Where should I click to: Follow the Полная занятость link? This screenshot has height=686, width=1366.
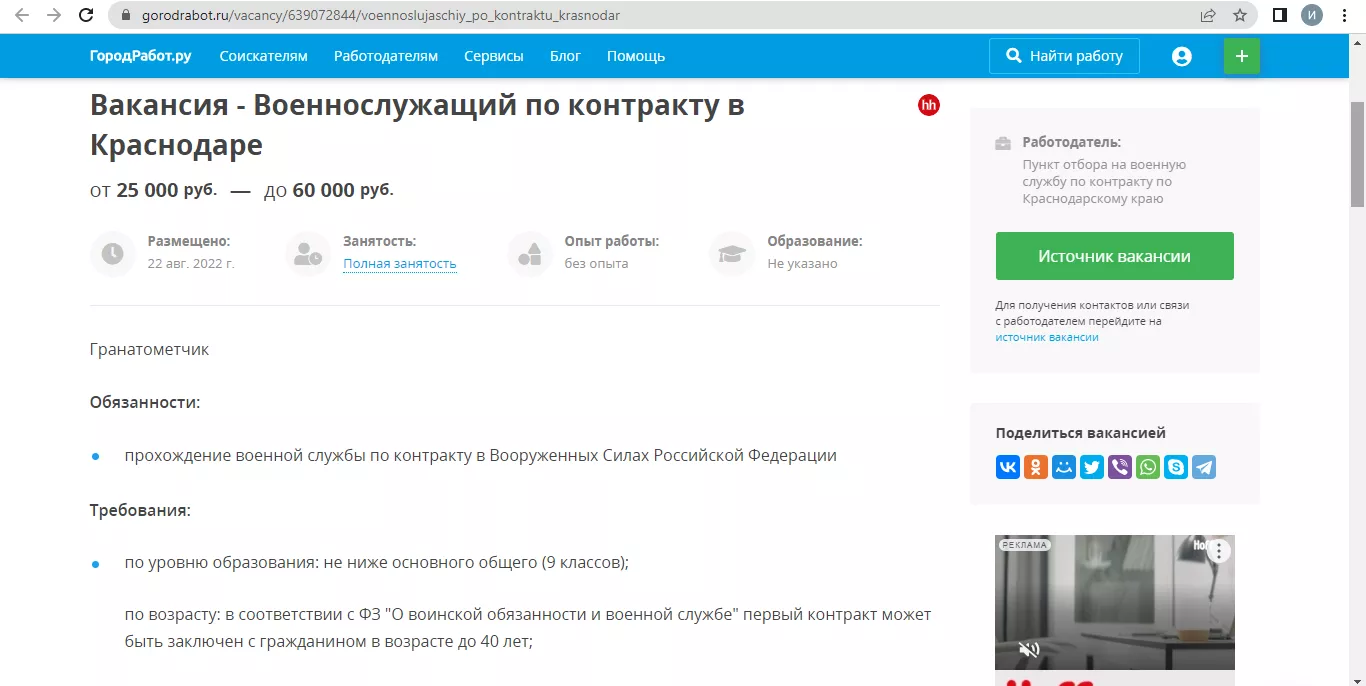[x=400, y=264]
